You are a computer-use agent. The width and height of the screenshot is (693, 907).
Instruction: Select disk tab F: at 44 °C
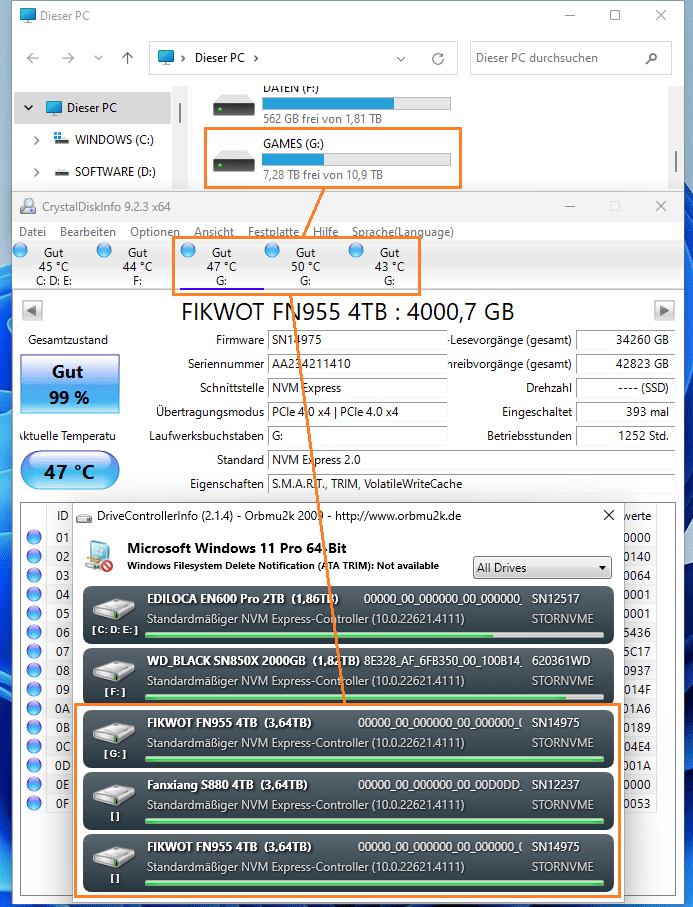click(x=138, y=266)
